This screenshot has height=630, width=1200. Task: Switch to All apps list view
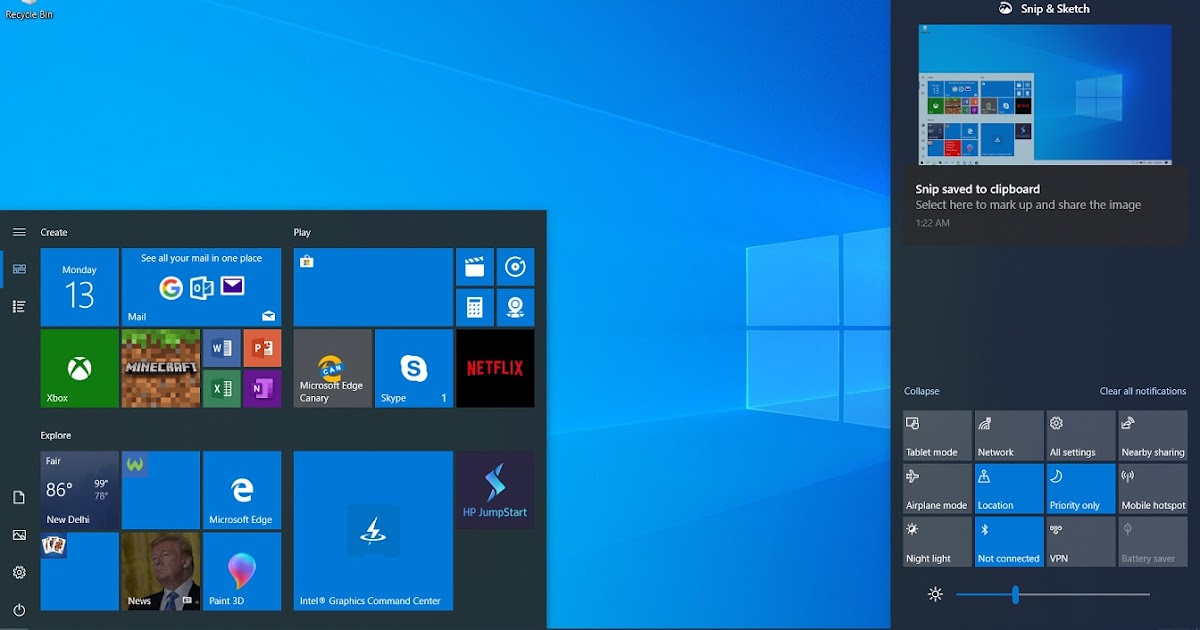[x=19, y=306]
